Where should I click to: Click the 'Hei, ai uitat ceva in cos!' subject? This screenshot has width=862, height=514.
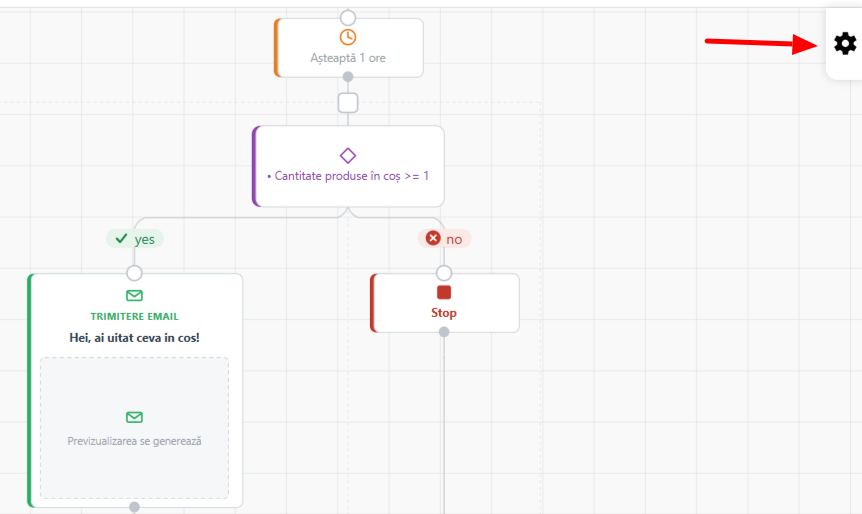tap(134, 338)
